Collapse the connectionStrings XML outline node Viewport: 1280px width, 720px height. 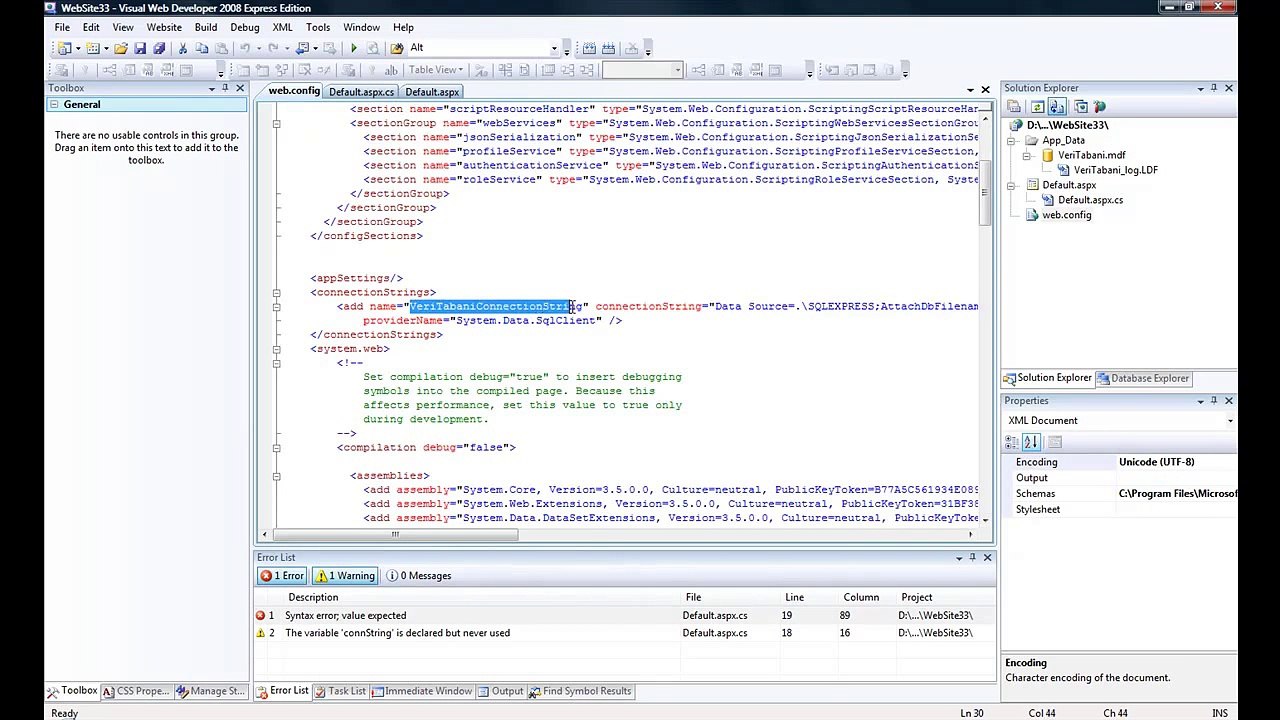tap(276, 292)
